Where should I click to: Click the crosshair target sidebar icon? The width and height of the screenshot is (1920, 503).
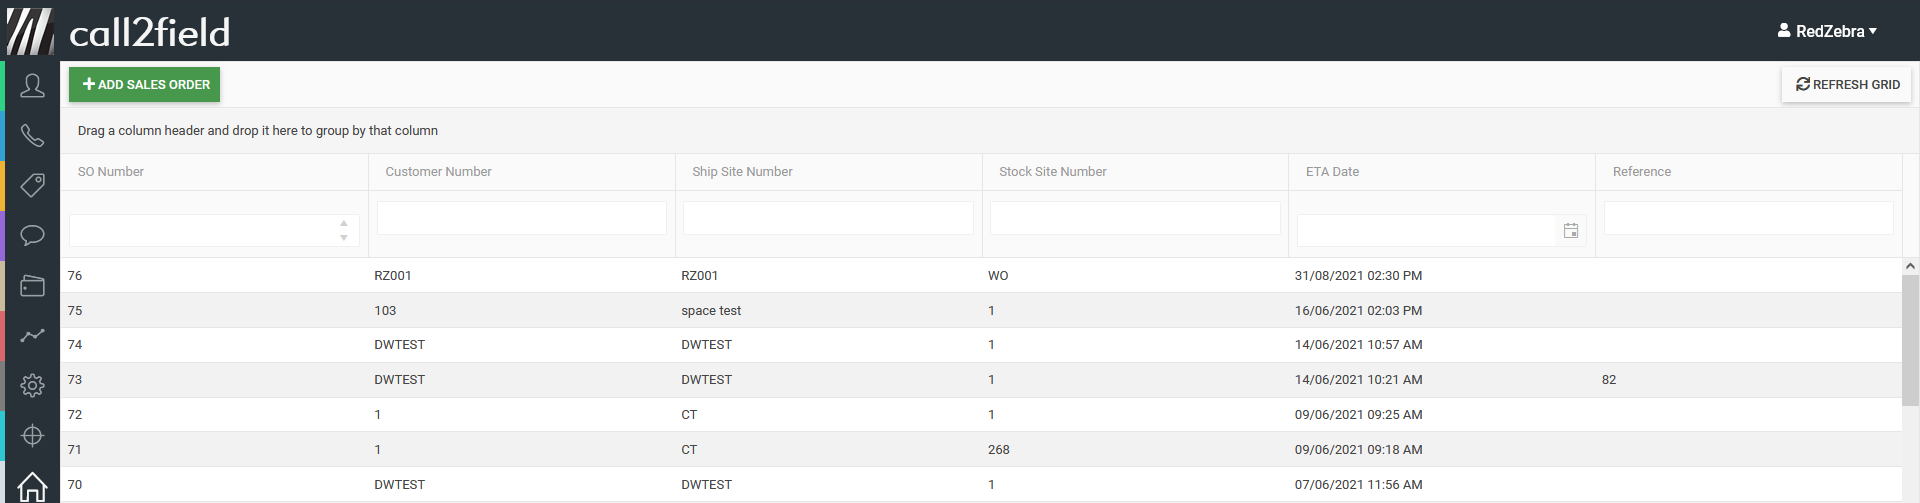[32, 436]
